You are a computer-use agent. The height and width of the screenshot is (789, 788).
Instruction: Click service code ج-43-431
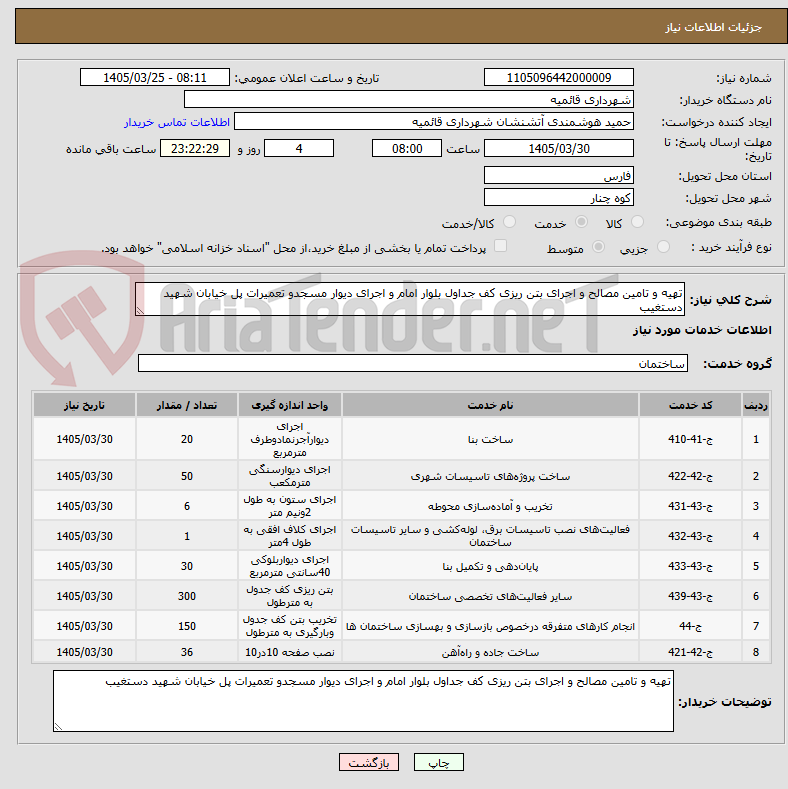pyautogui.click(x=690, y=506)
